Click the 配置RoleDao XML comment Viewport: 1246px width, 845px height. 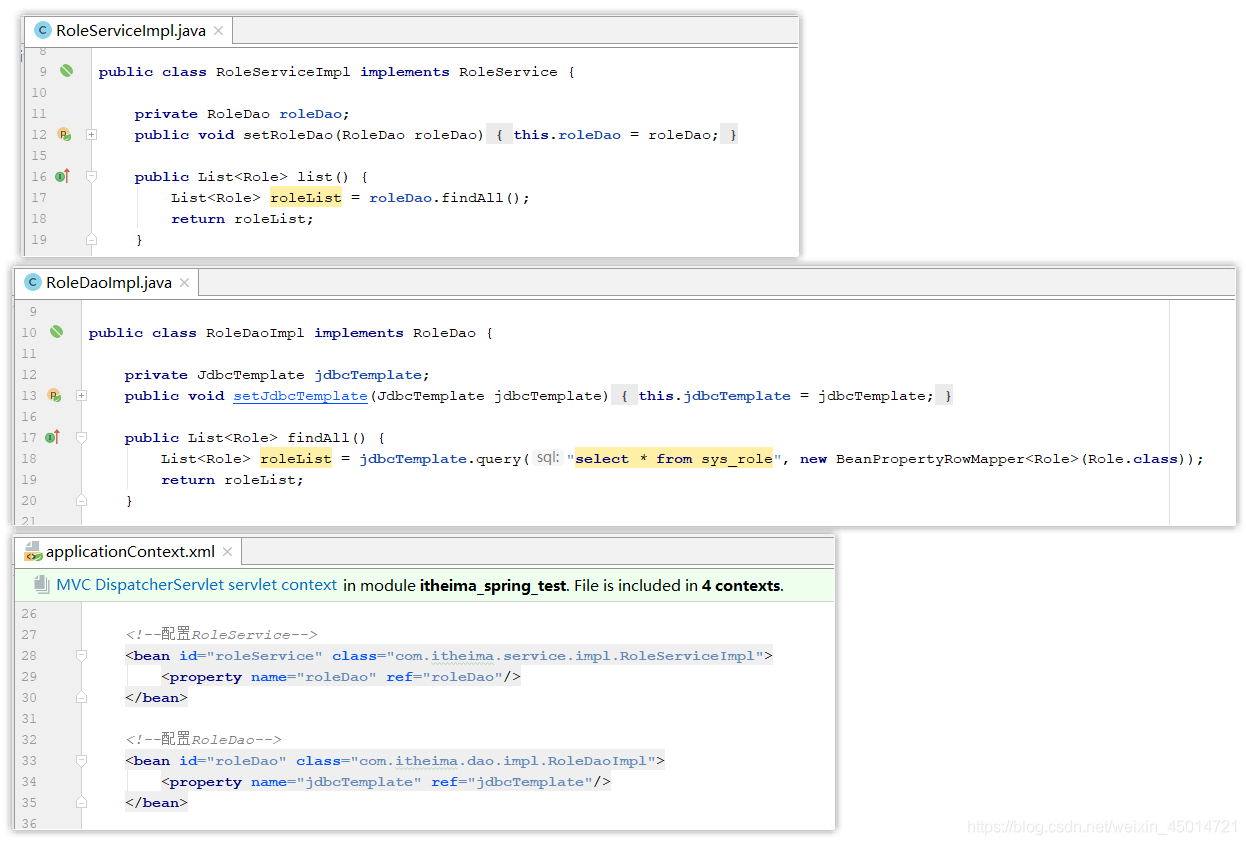point(204,739)
